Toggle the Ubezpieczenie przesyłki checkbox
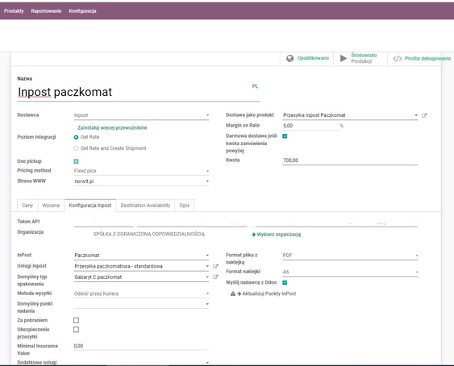Screen dimensions: 454x366 (x=76, y=330)
